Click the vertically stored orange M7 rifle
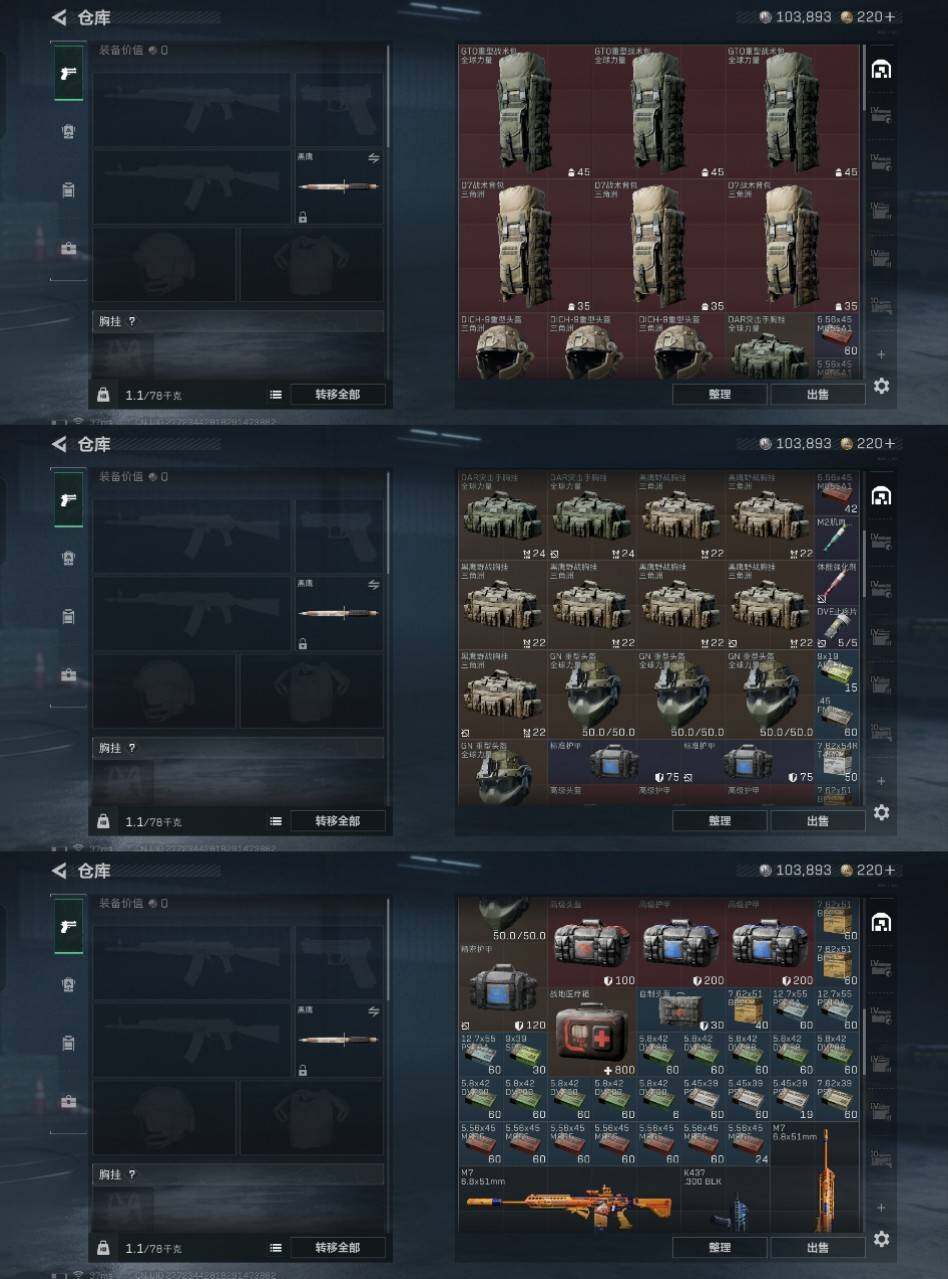The width and height of the screenshot is (948, 1279). tap(815, 1178)
